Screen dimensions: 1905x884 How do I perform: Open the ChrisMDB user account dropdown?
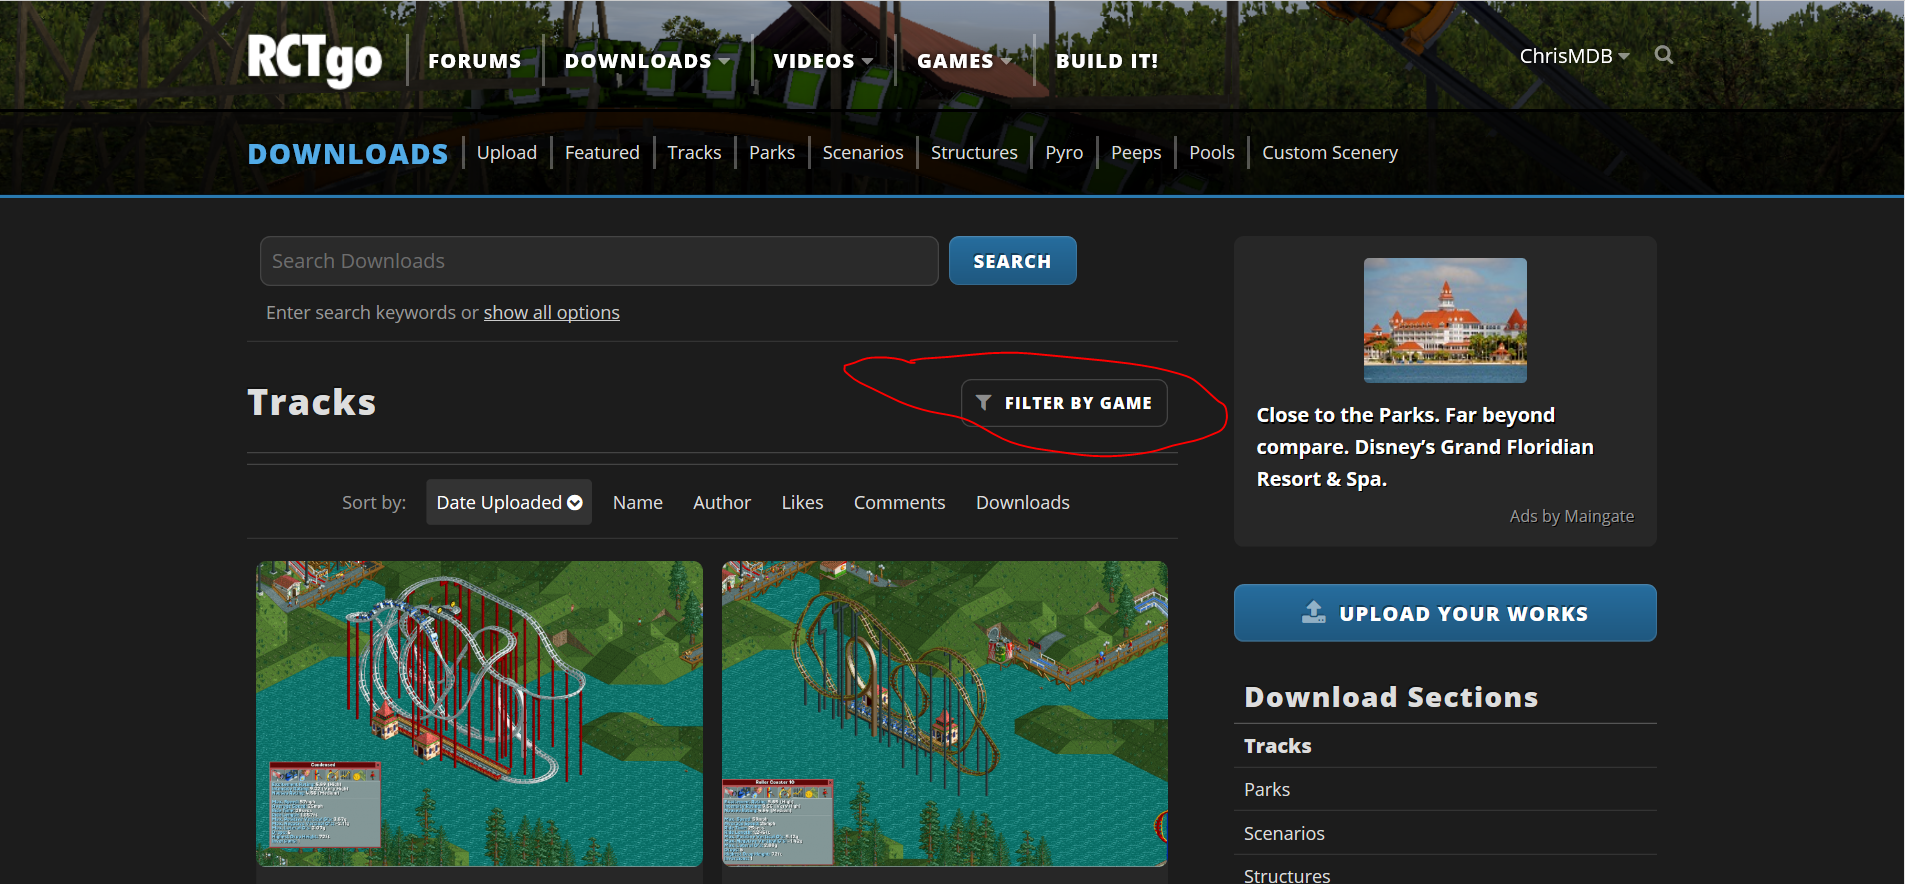pyautogui.click(x=1573, y=56)
